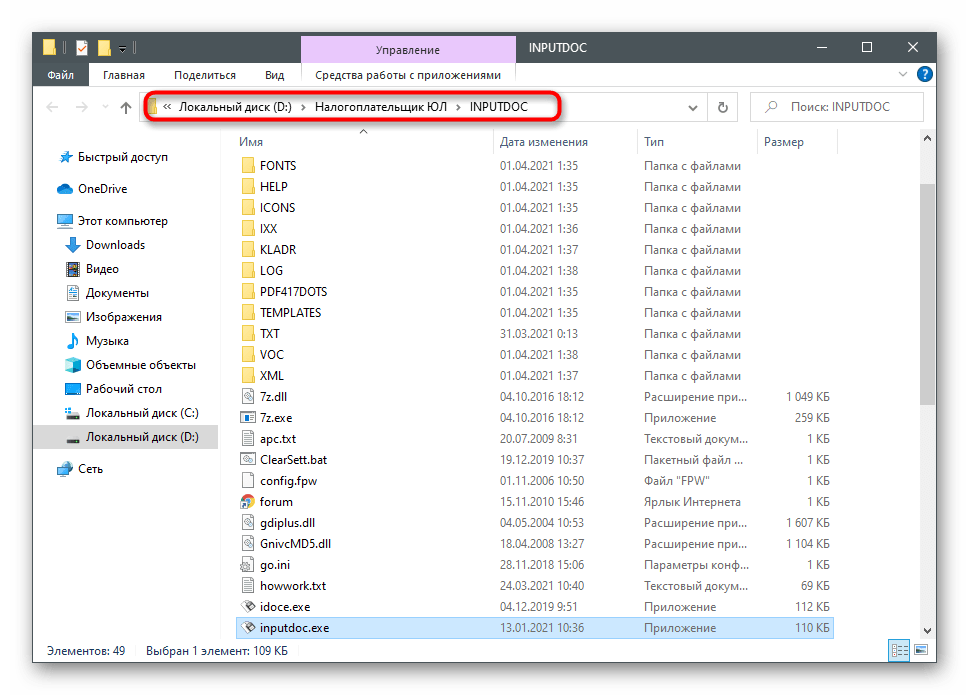This screenshot has width=969, height=695.
Task: Switch to details view in status bar
Action: [x=900, y=651]
